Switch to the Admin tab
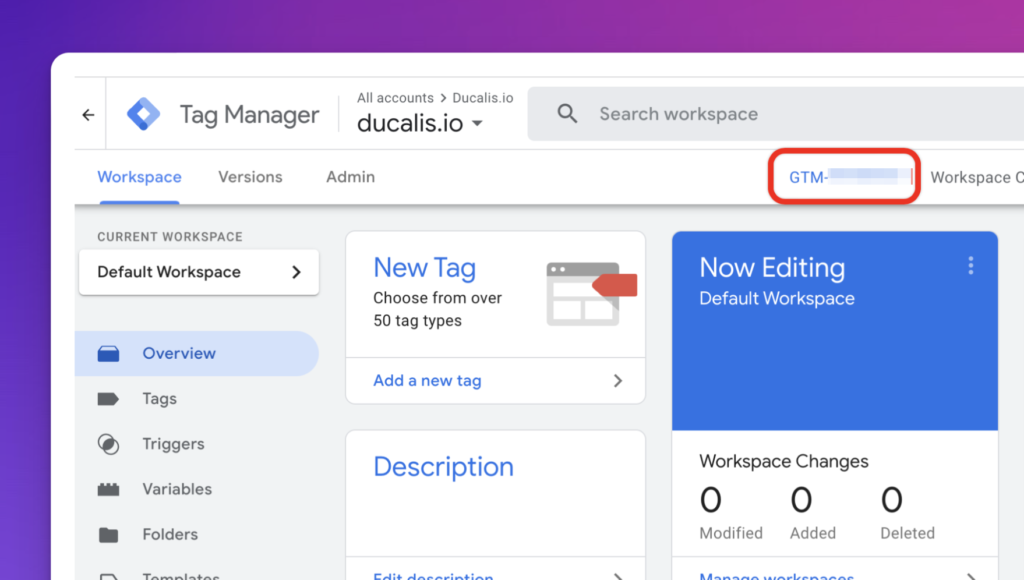Viewport: 1024px width, 580px height. [350, 177]
